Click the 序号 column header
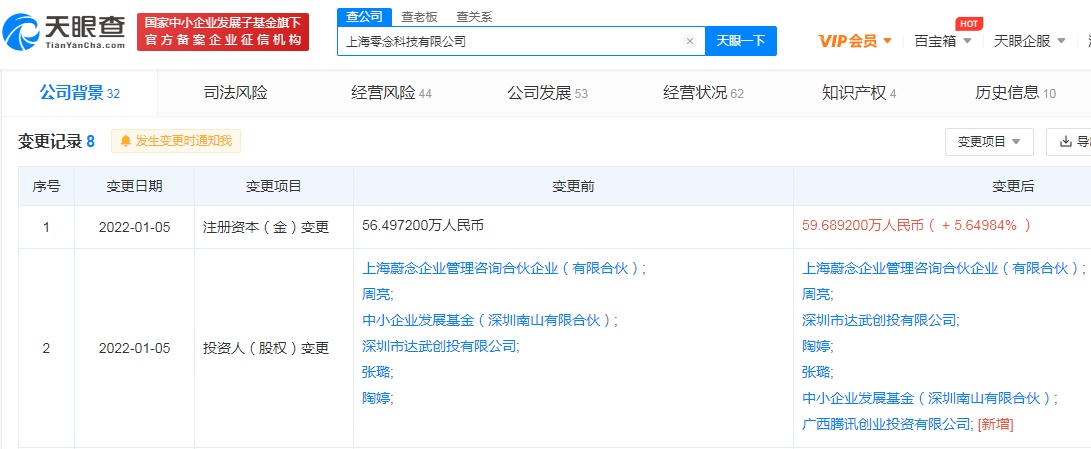 (46, 186)
